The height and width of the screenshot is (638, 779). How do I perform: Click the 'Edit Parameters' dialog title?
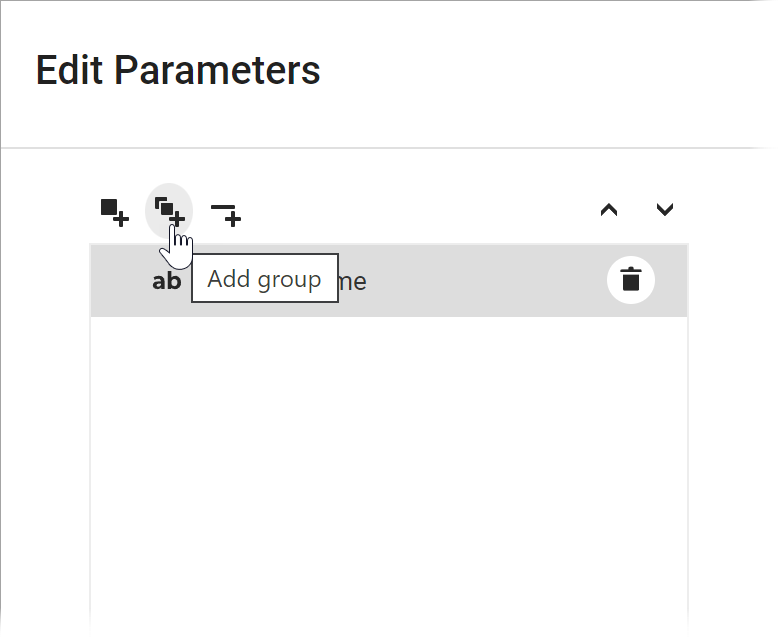[x=178, y=71]
